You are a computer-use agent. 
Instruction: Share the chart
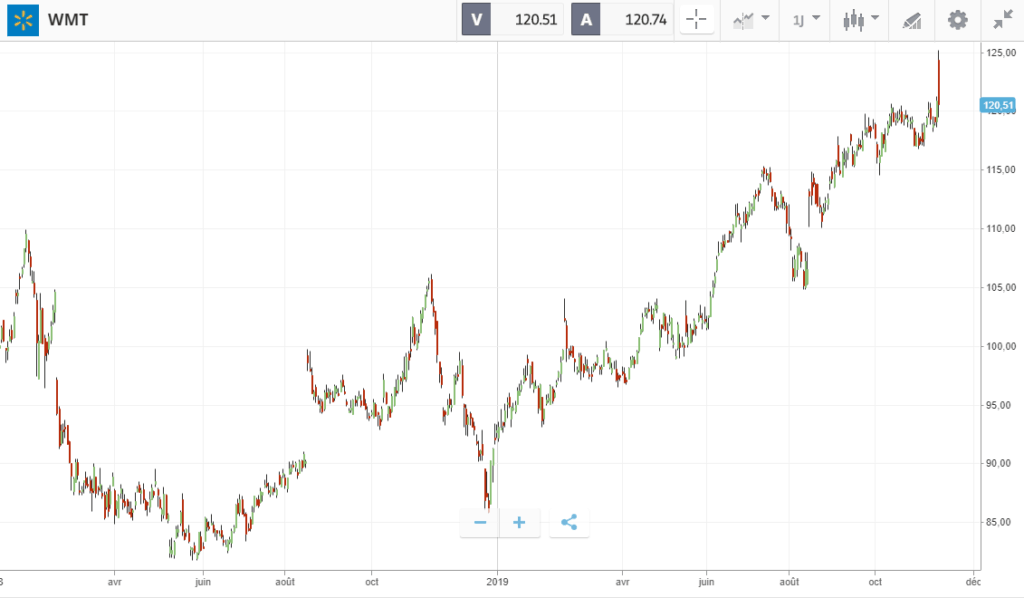click(x=569, y=522)
